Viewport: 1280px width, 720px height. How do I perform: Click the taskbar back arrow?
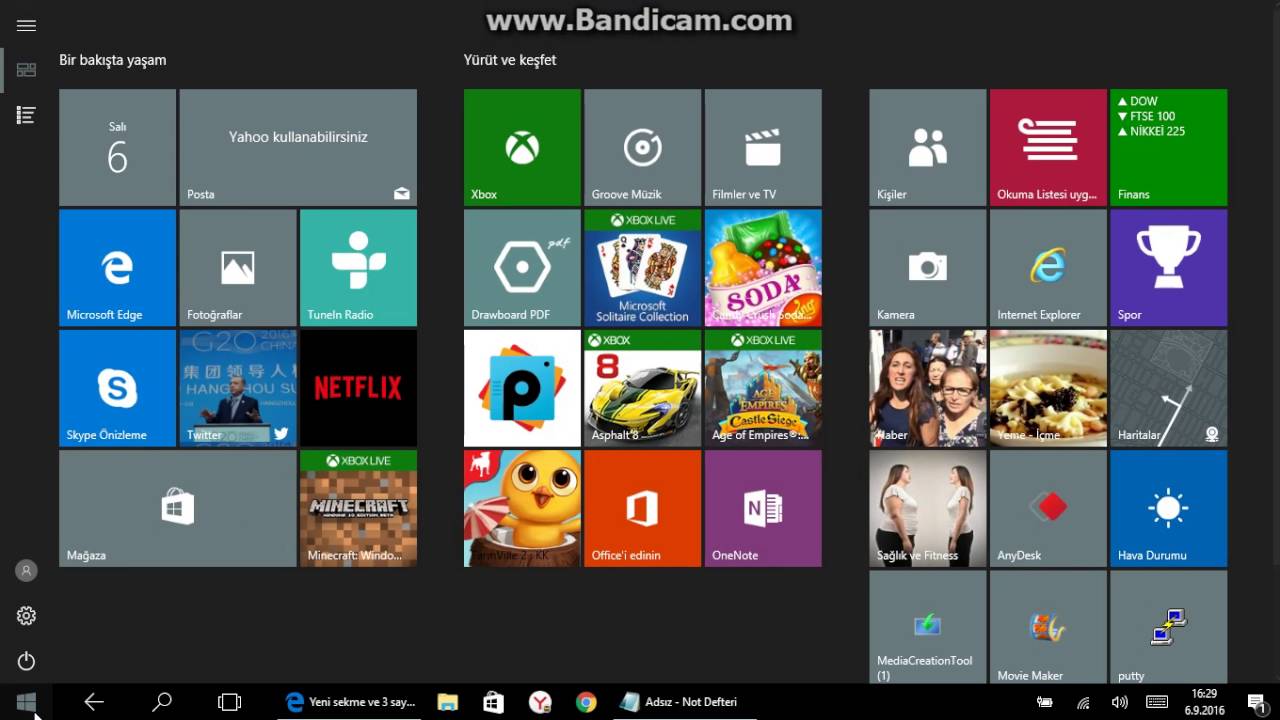(94, 702)
